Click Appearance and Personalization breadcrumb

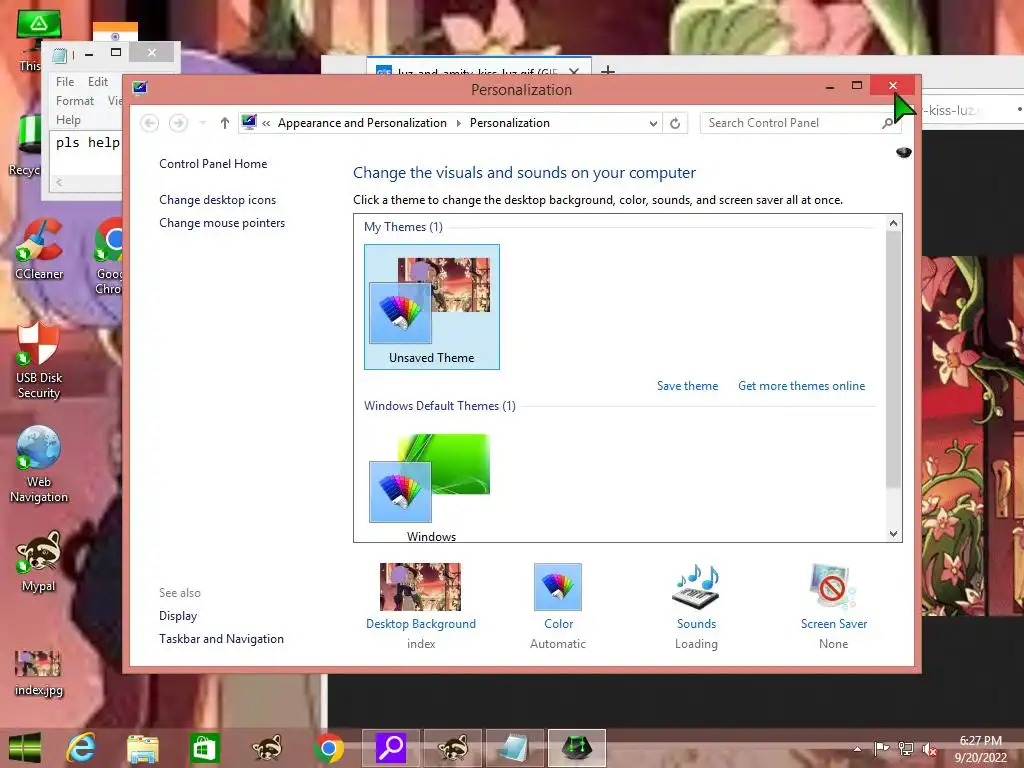click(x=362, y=123)
